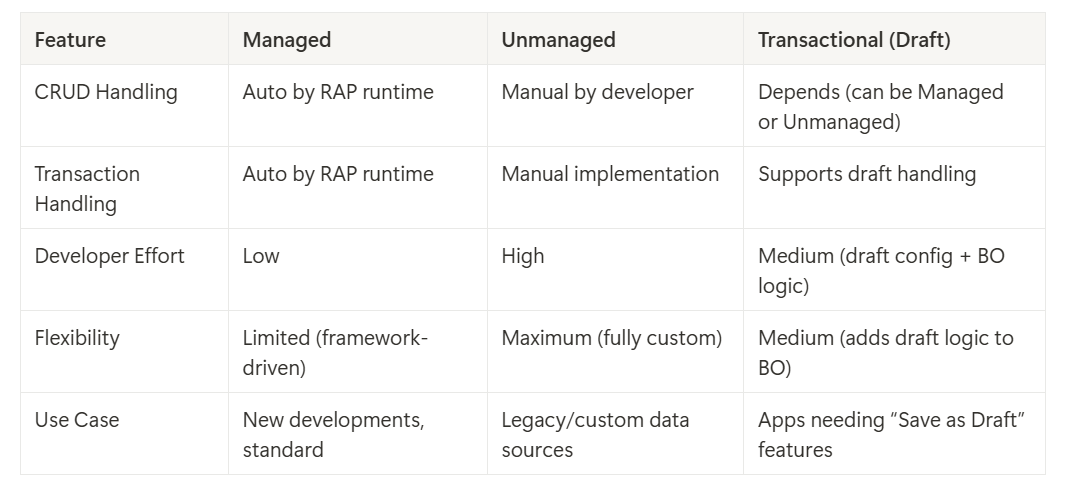Select the Use Case row label

pos(124,433)
